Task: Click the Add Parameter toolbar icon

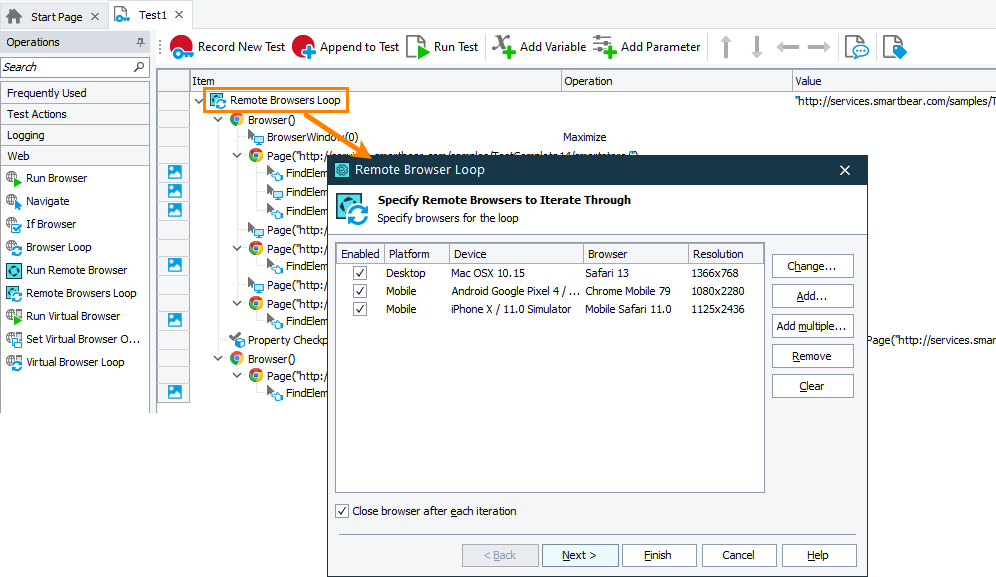Action: [604, 46]
